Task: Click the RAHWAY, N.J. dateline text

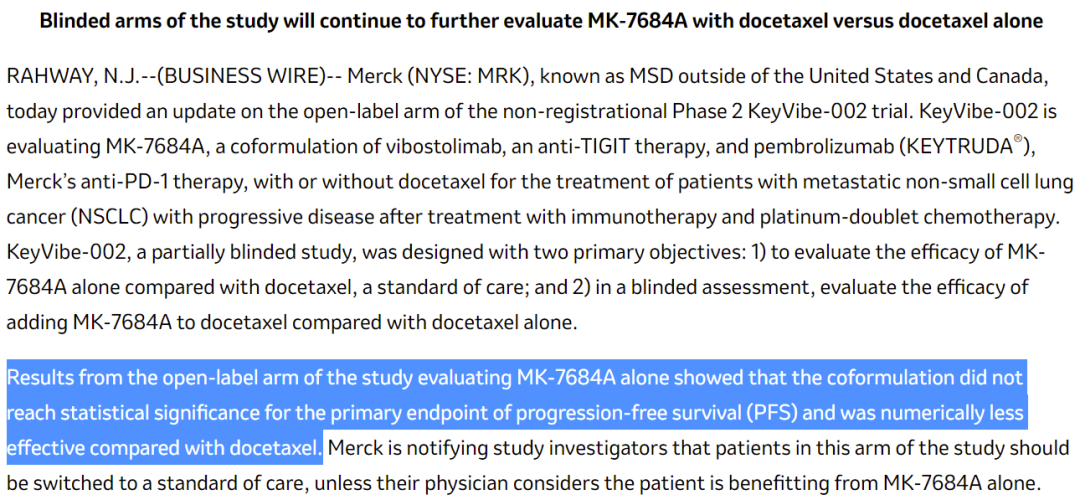Action: [61, 75]
